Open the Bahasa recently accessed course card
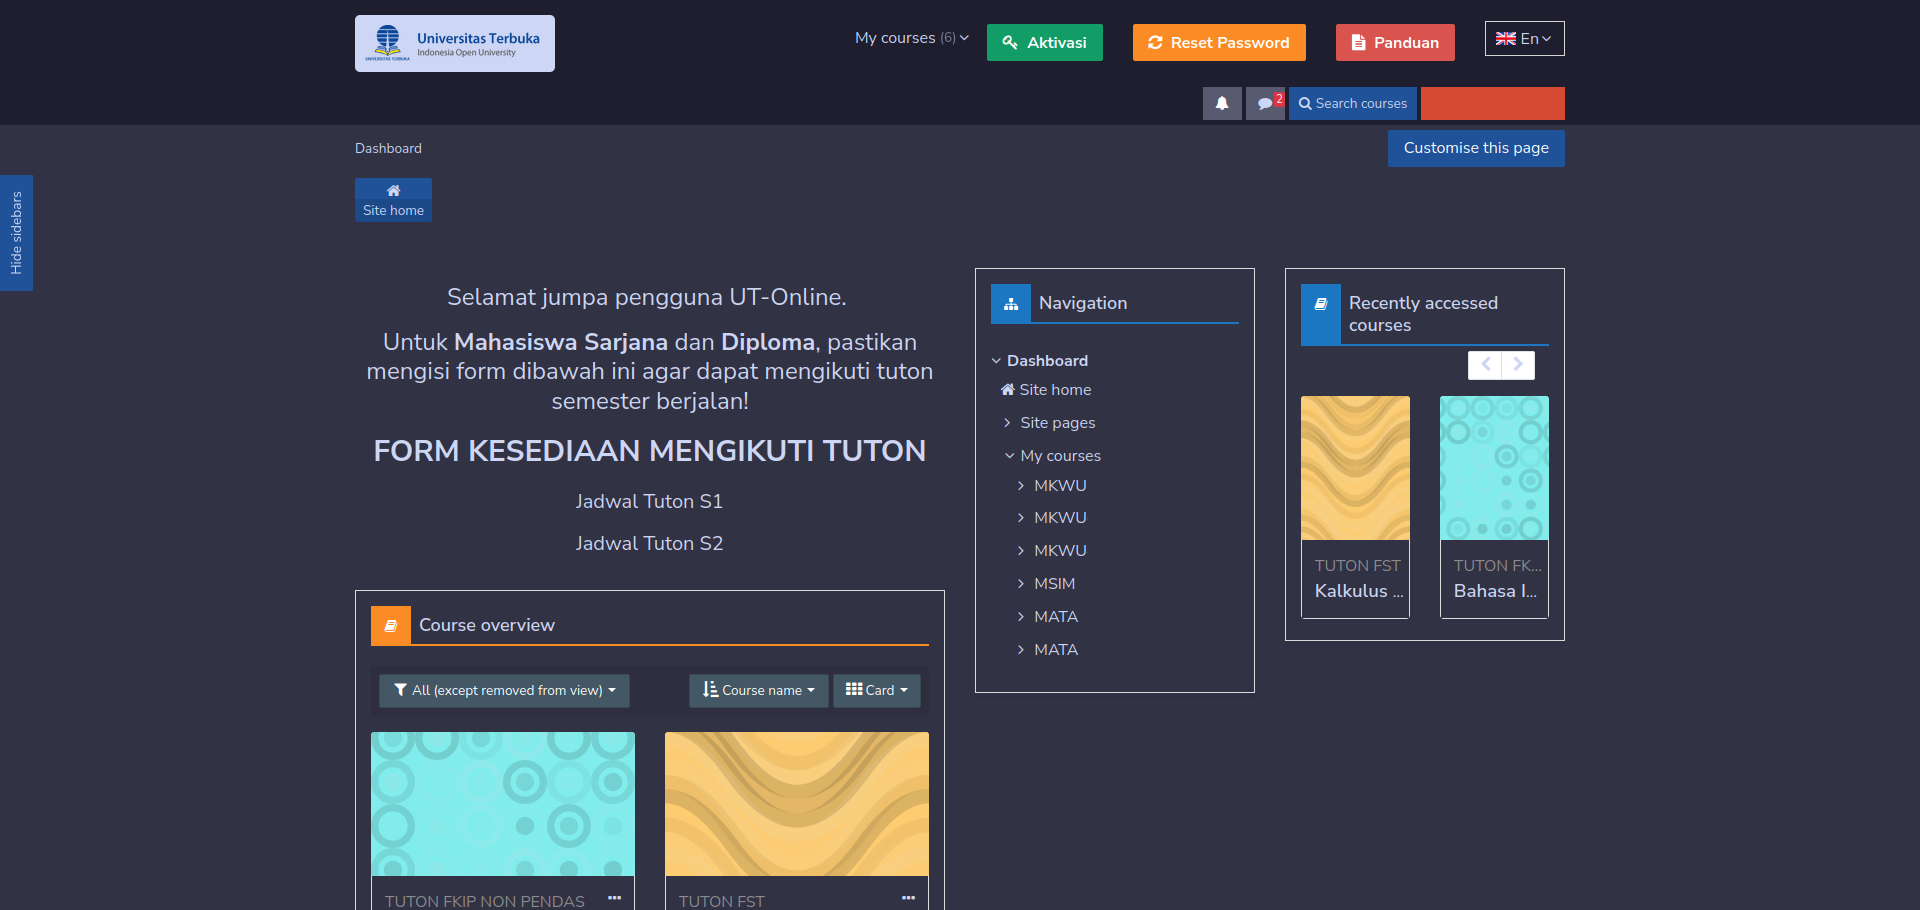 [1494, 507]
